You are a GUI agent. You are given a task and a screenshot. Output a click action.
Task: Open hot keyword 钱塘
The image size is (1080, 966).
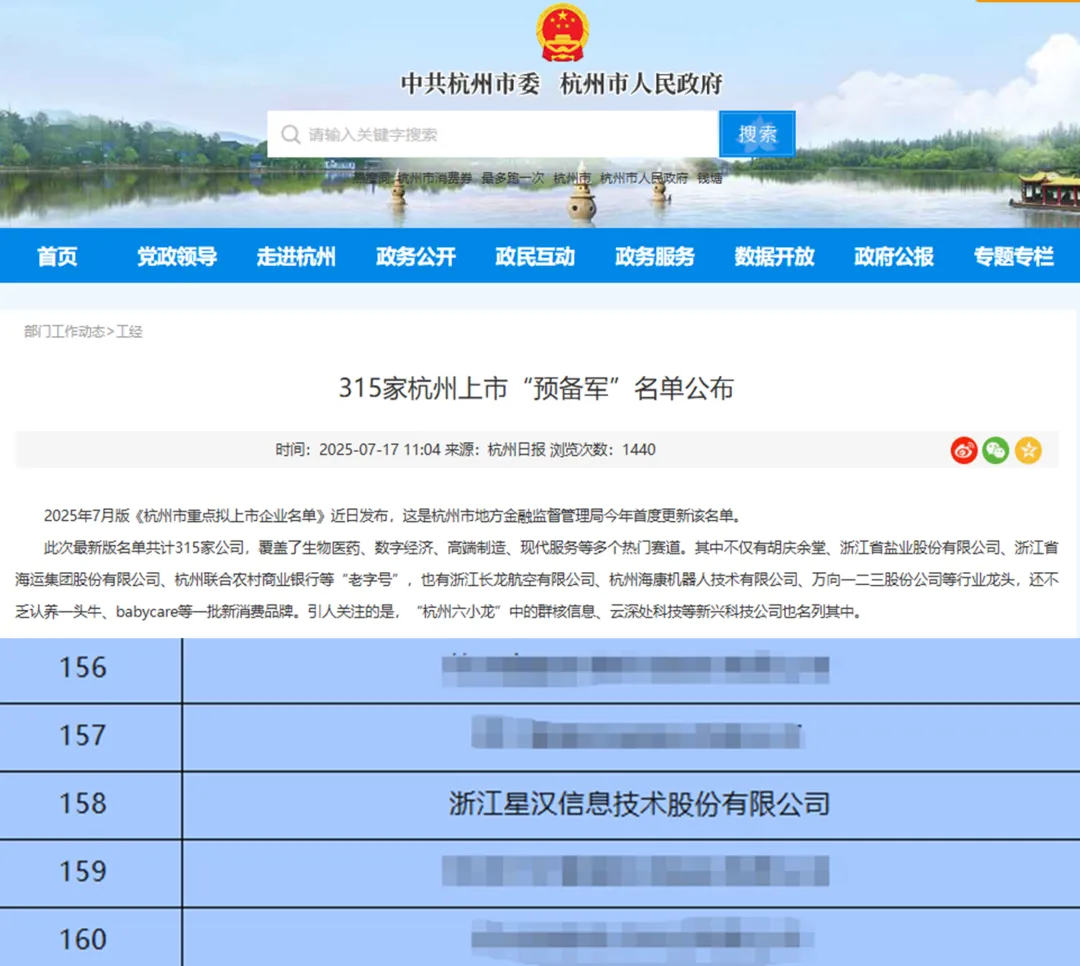(709, 178)
